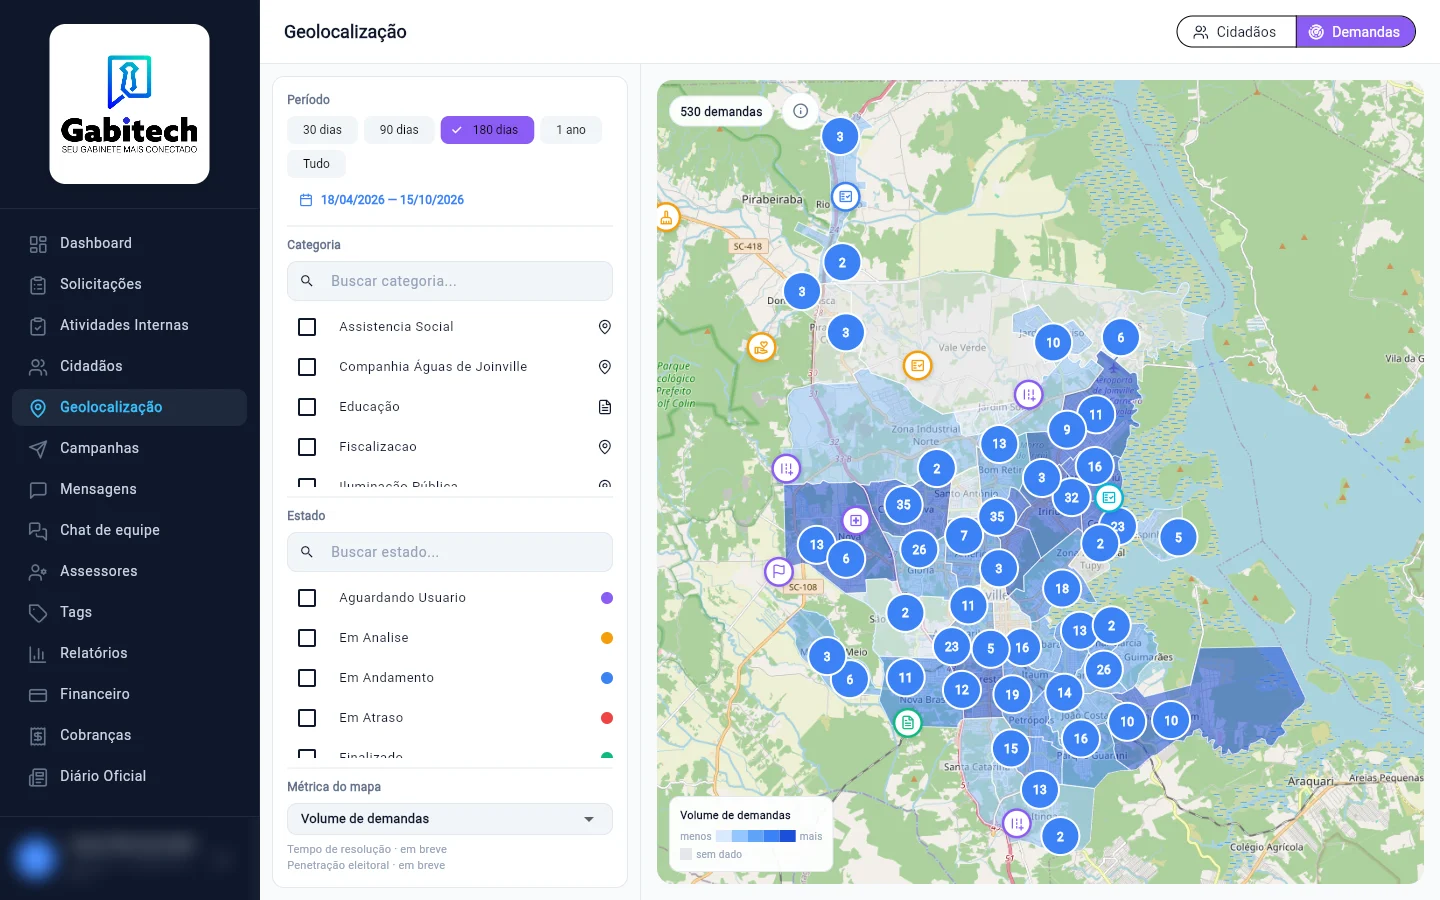The height and width of the screenshot is (900, 1440).
Task: Select the 180 dias period
Action: coord(487,130)
